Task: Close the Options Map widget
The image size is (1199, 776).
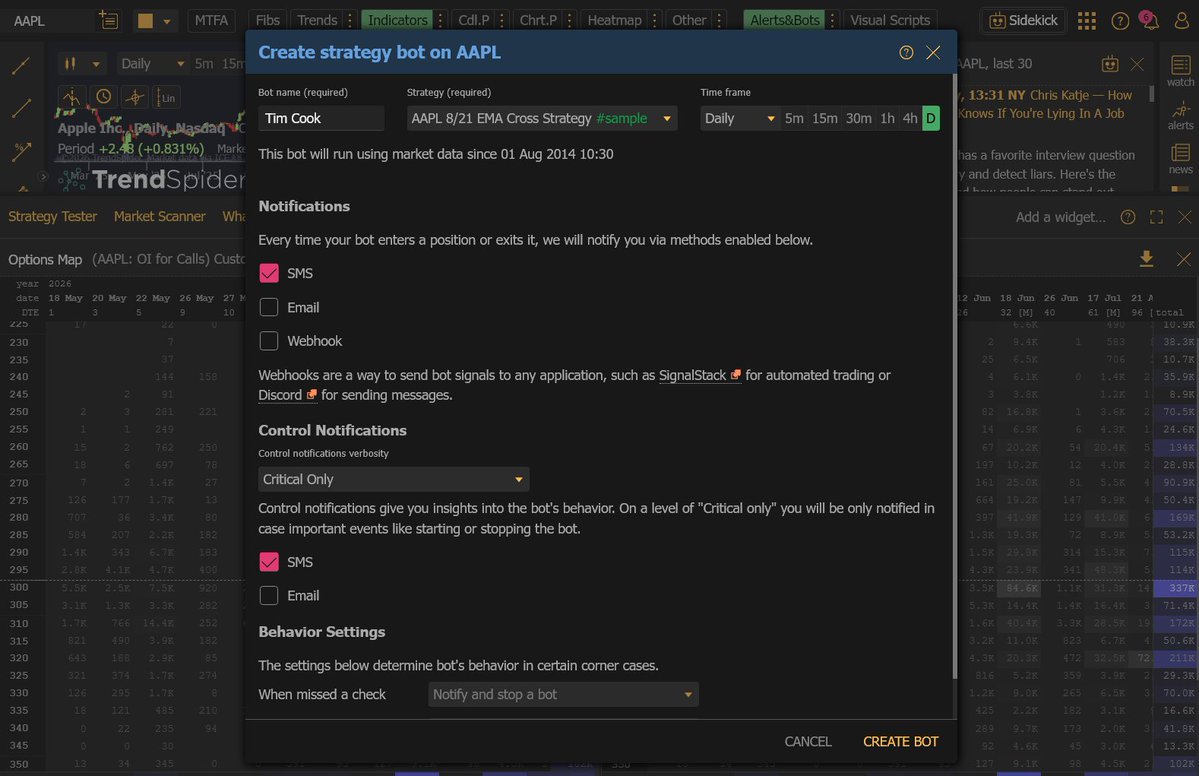Action: point(1184,259)
